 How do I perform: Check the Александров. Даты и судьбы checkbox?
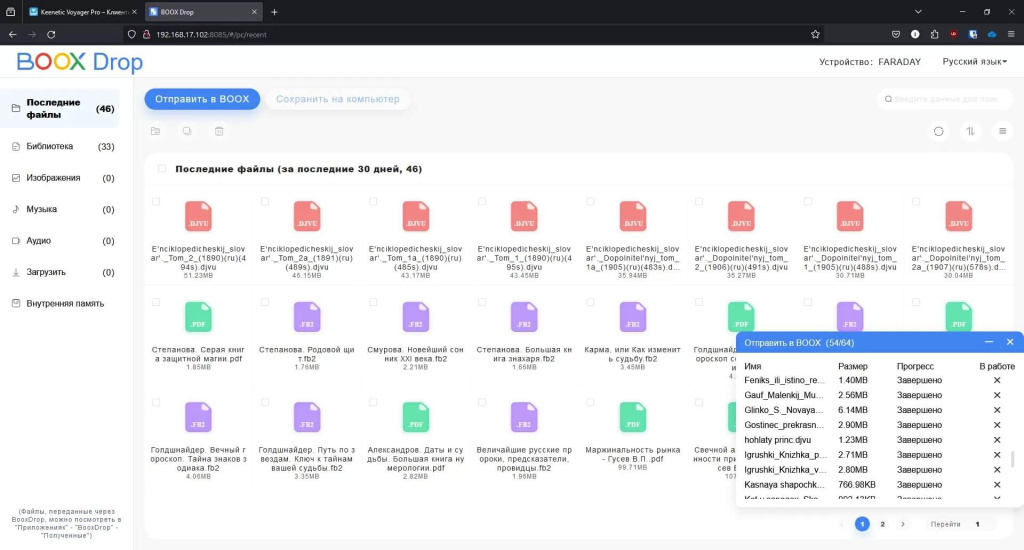[373, 403]
